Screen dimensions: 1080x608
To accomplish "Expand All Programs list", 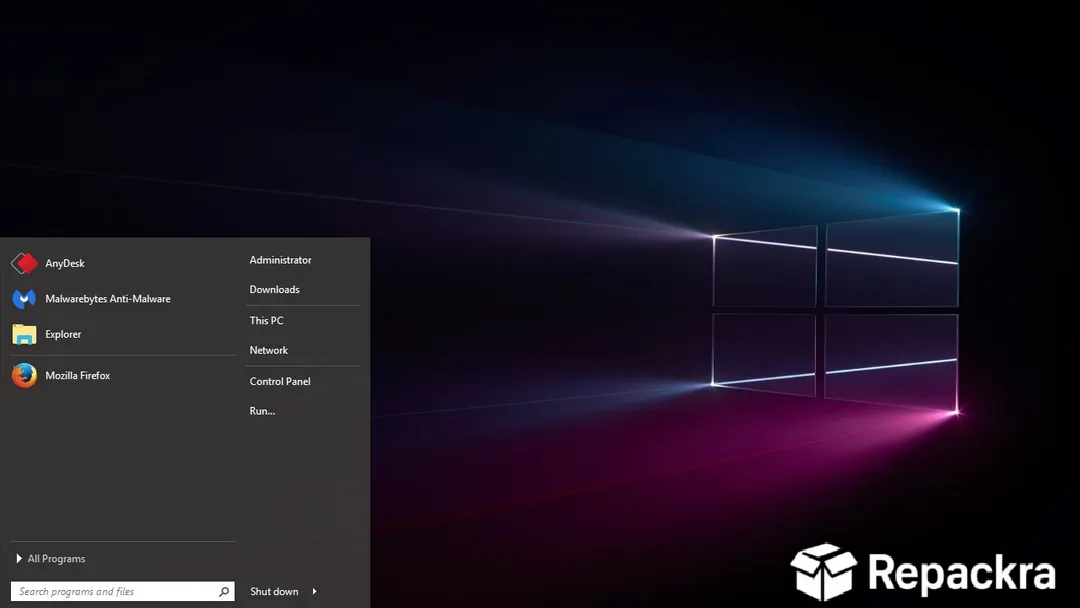I will [x=50, y=558].
